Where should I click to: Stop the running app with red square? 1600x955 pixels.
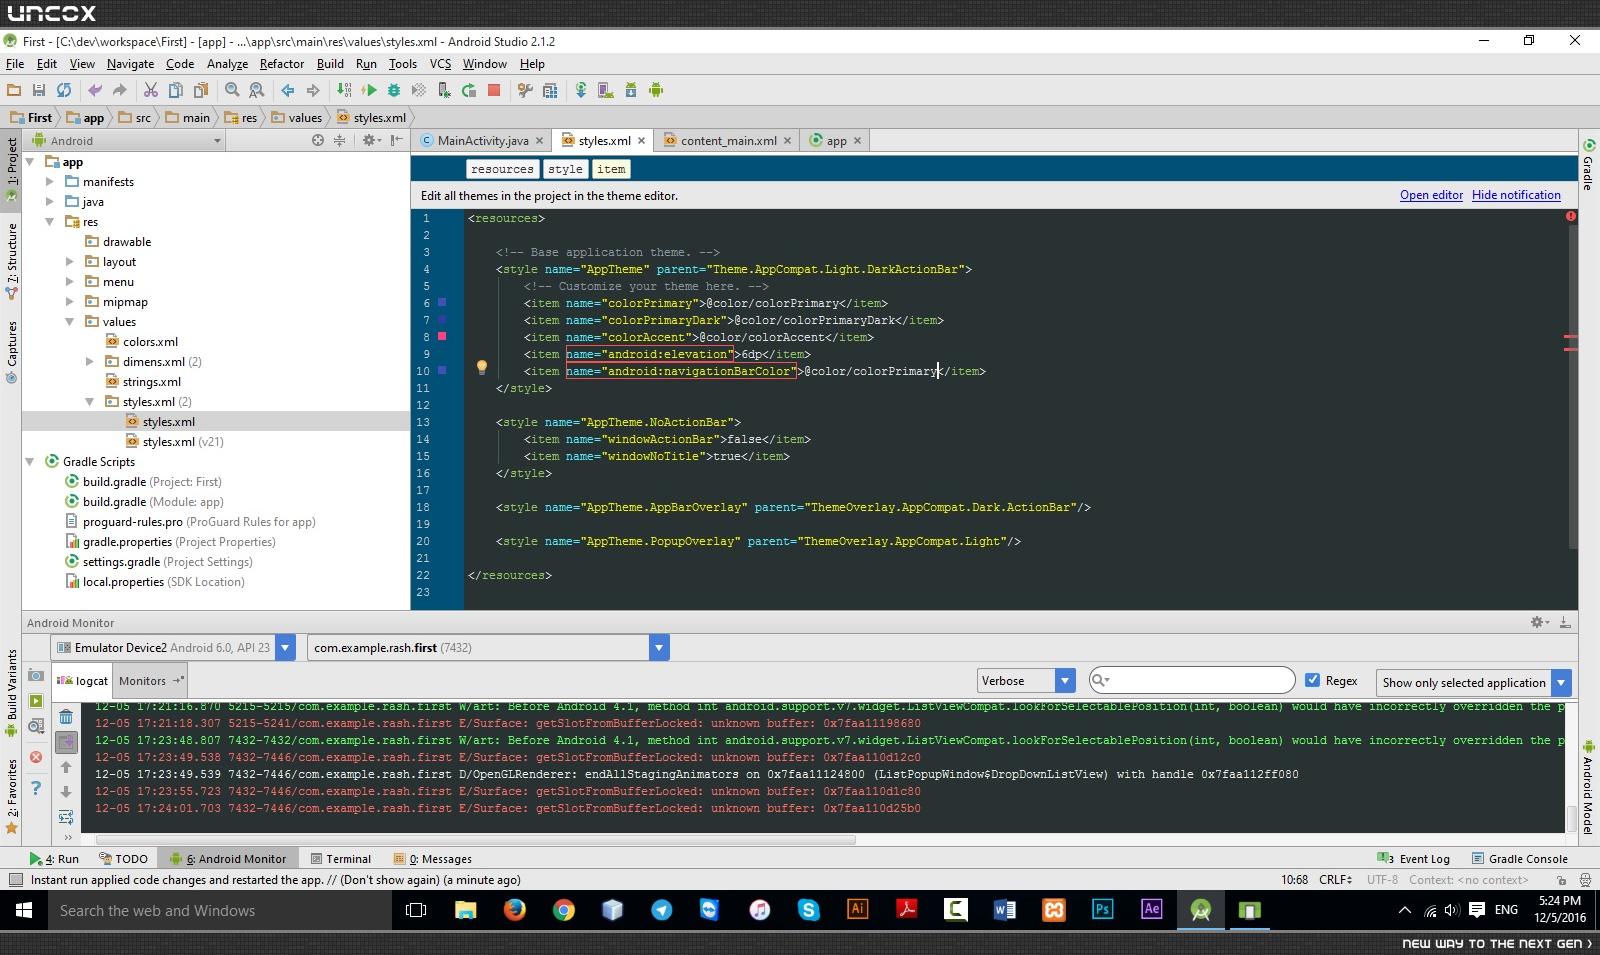[494, 90]
